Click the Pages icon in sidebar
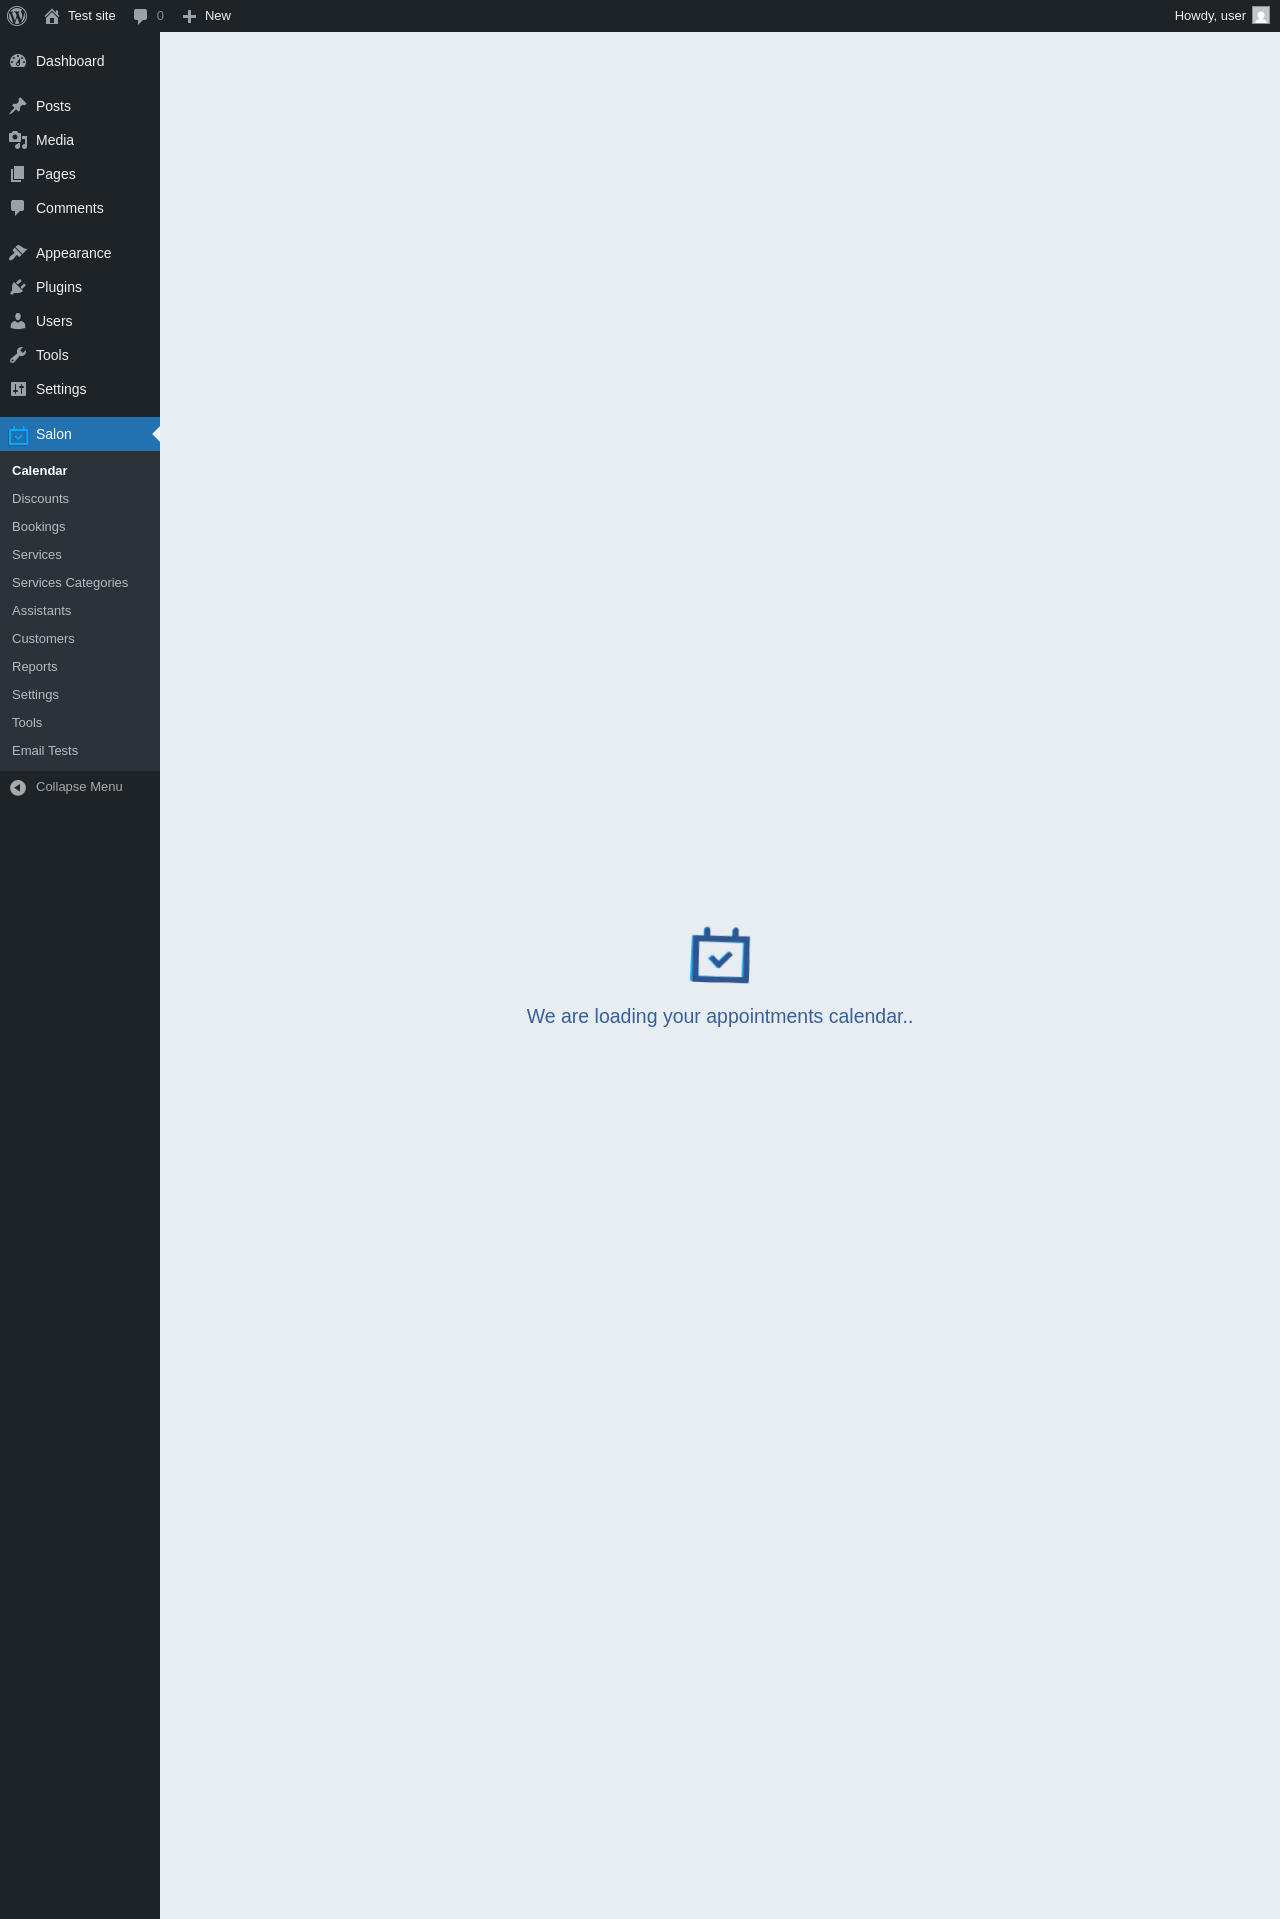The height and width of the screenshot is (1919, 1280). pos(18,174)
